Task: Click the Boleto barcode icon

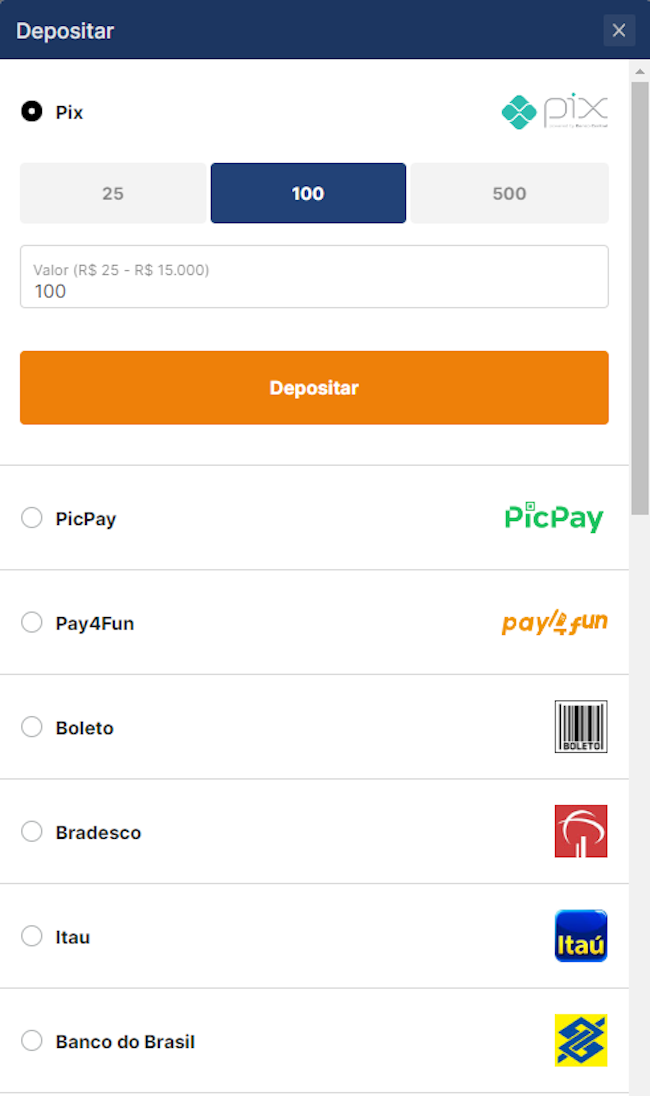Action: click(581, 726)
